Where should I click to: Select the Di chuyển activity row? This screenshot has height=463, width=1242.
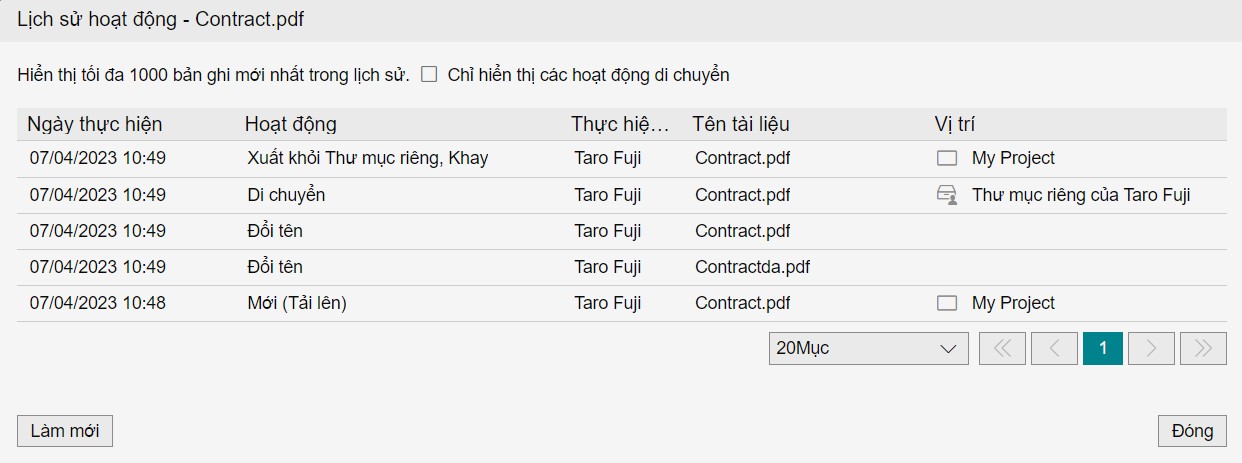(622, 195)
